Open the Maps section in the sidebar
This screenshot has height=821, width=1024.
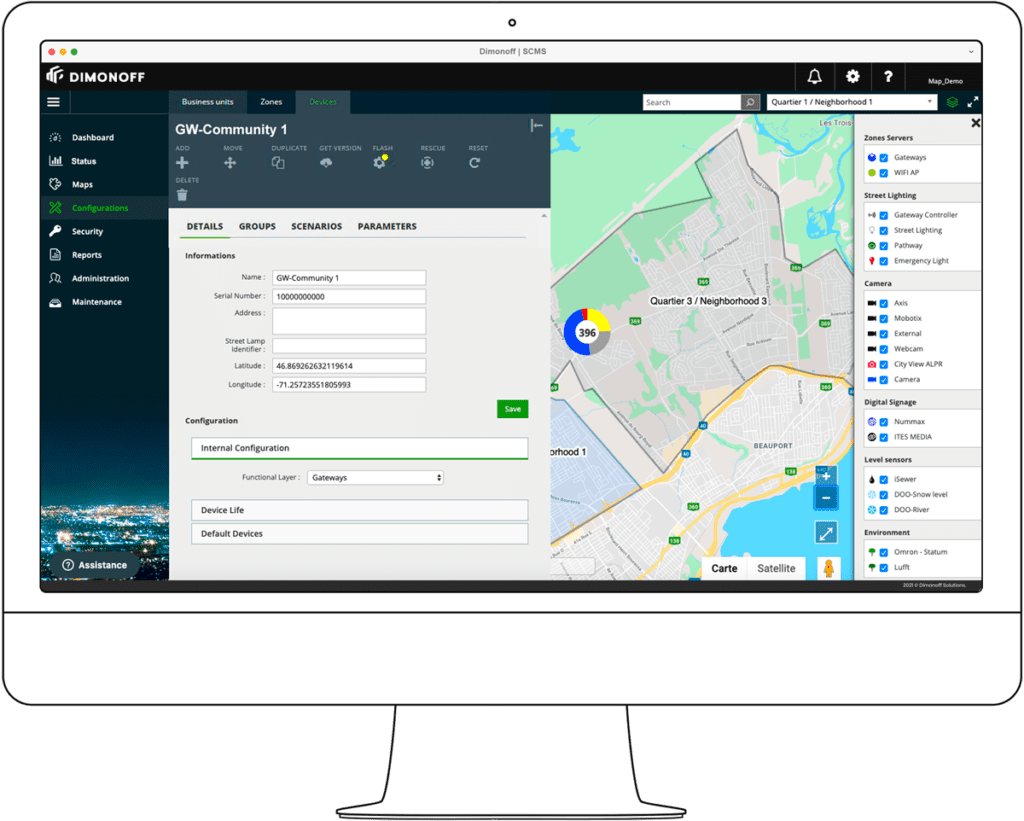85,184
